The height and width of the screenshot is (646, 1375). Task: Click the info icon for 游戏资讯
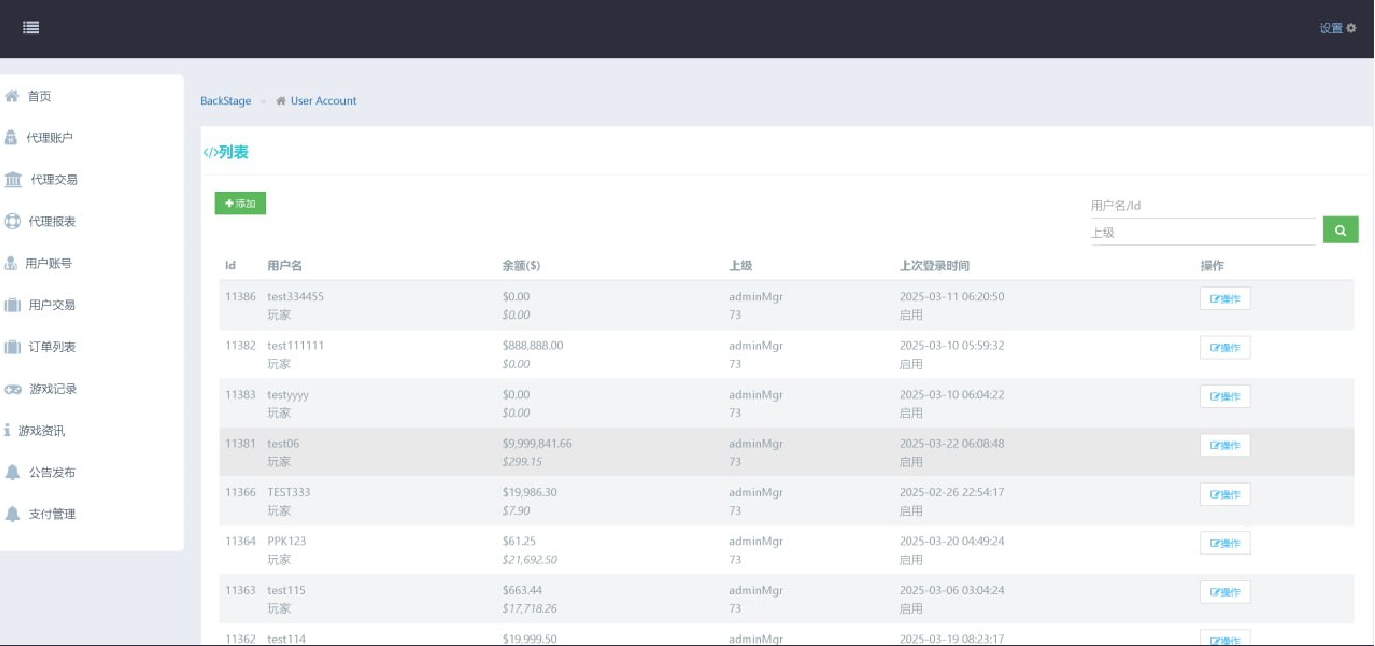click(8, 431)
